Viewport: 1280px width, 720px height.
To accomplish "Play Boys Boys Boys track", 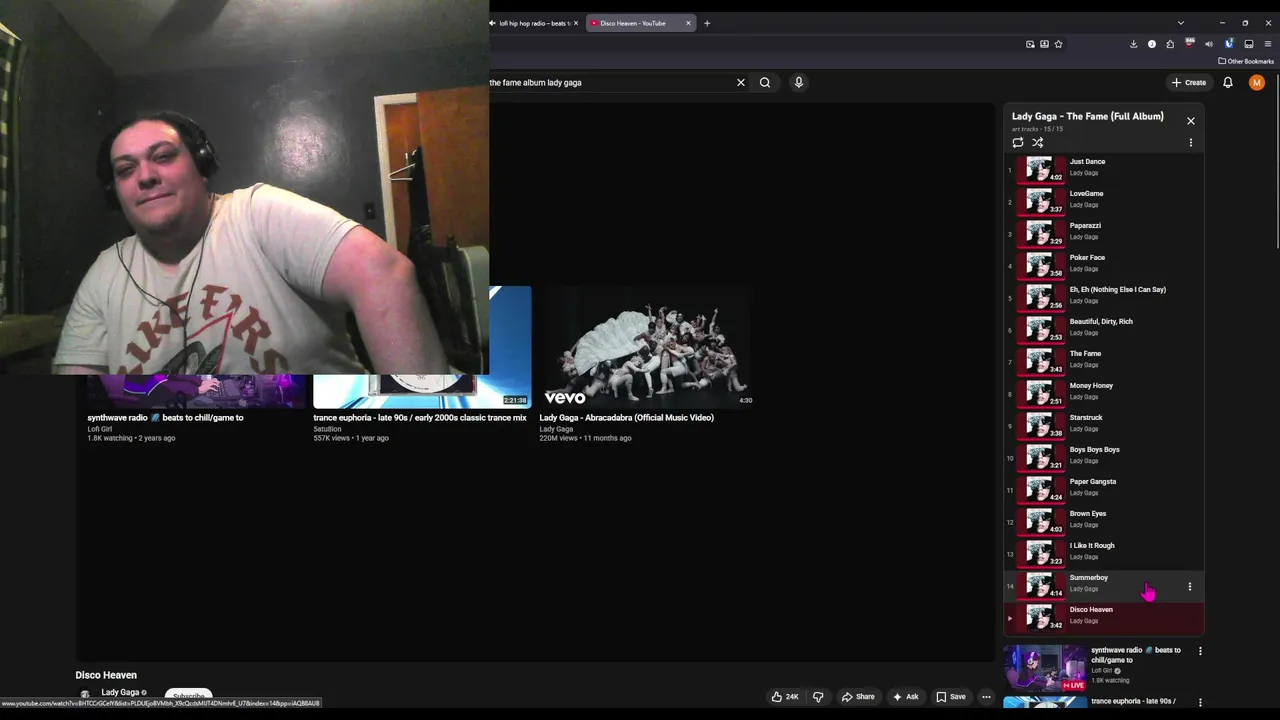I will click(x=1104, y=456).
